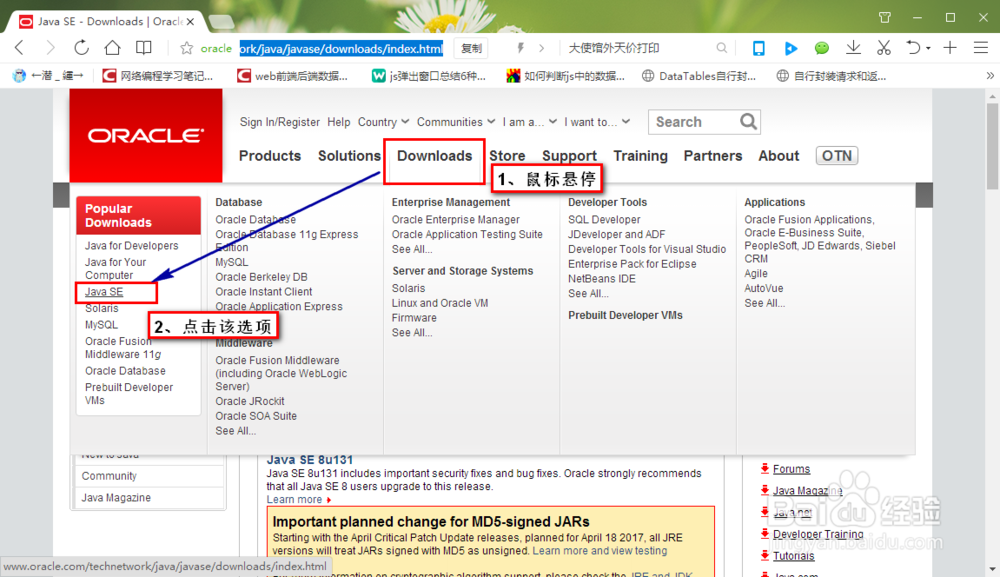This screenshot has height=577, width=1000.
Task: Open NetBeans IDE link
Action: point(601,279)
